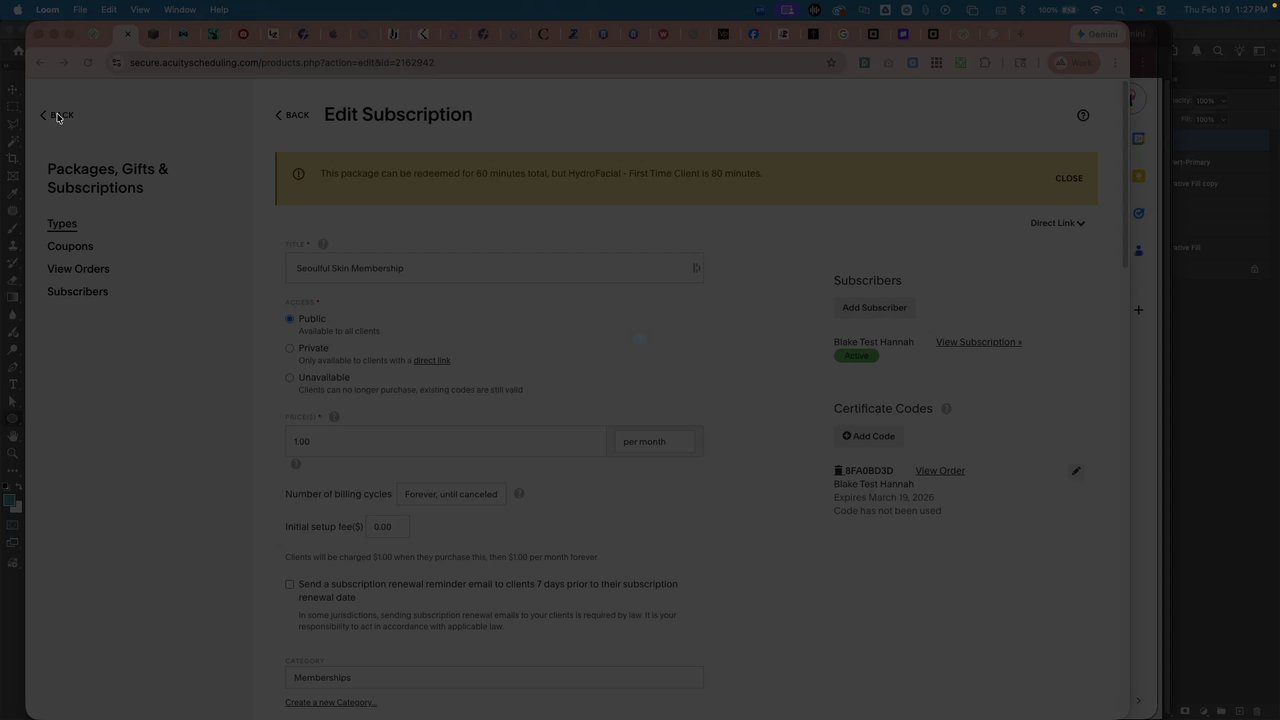Dismiss the yellow warning with CLOSE
The width and height of the screenshot is (1280, 720).
click(x=1069, y=178)
